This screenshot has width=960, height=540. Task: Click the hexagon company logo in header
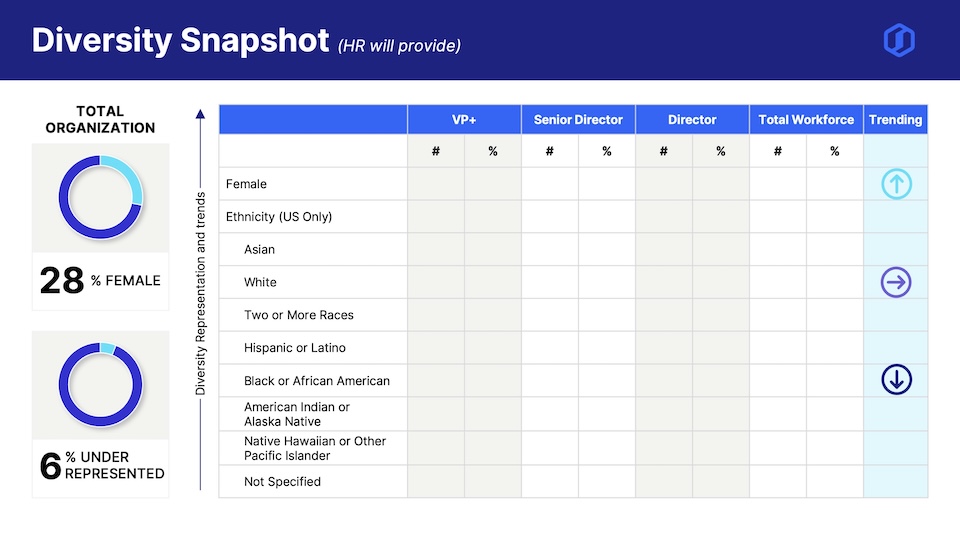click(899, 40)
